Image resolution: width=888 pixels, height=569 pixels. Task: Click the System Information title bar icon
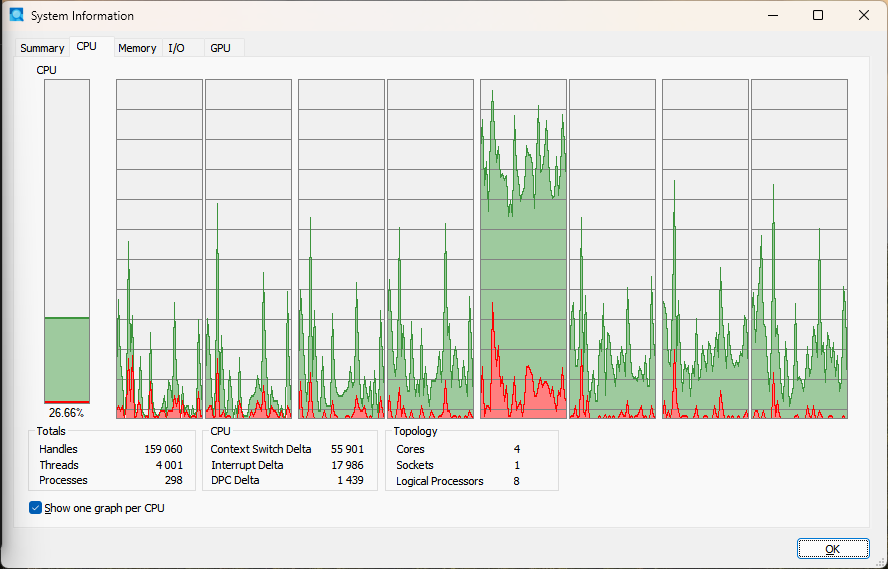coord(16,15)
